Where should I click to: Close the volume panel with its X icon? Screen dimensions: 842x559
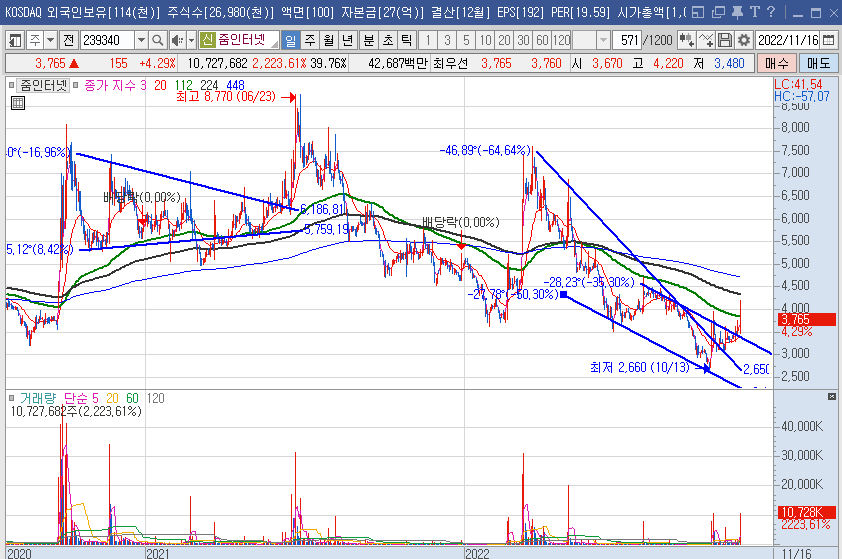pos(832,396)
